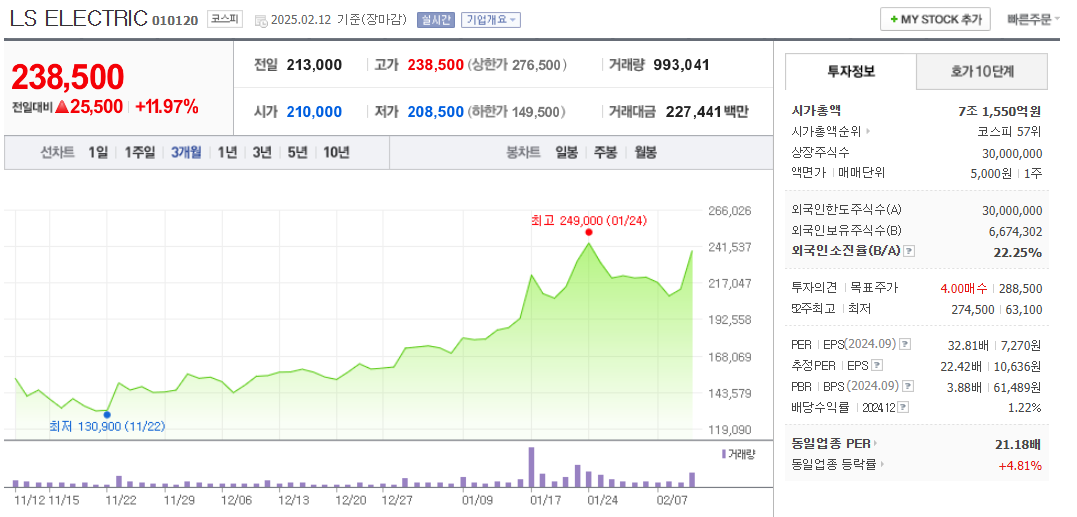Click the LS ELECTRIC stock name heading
The image size is (1077, 517).
click(78, 19)
